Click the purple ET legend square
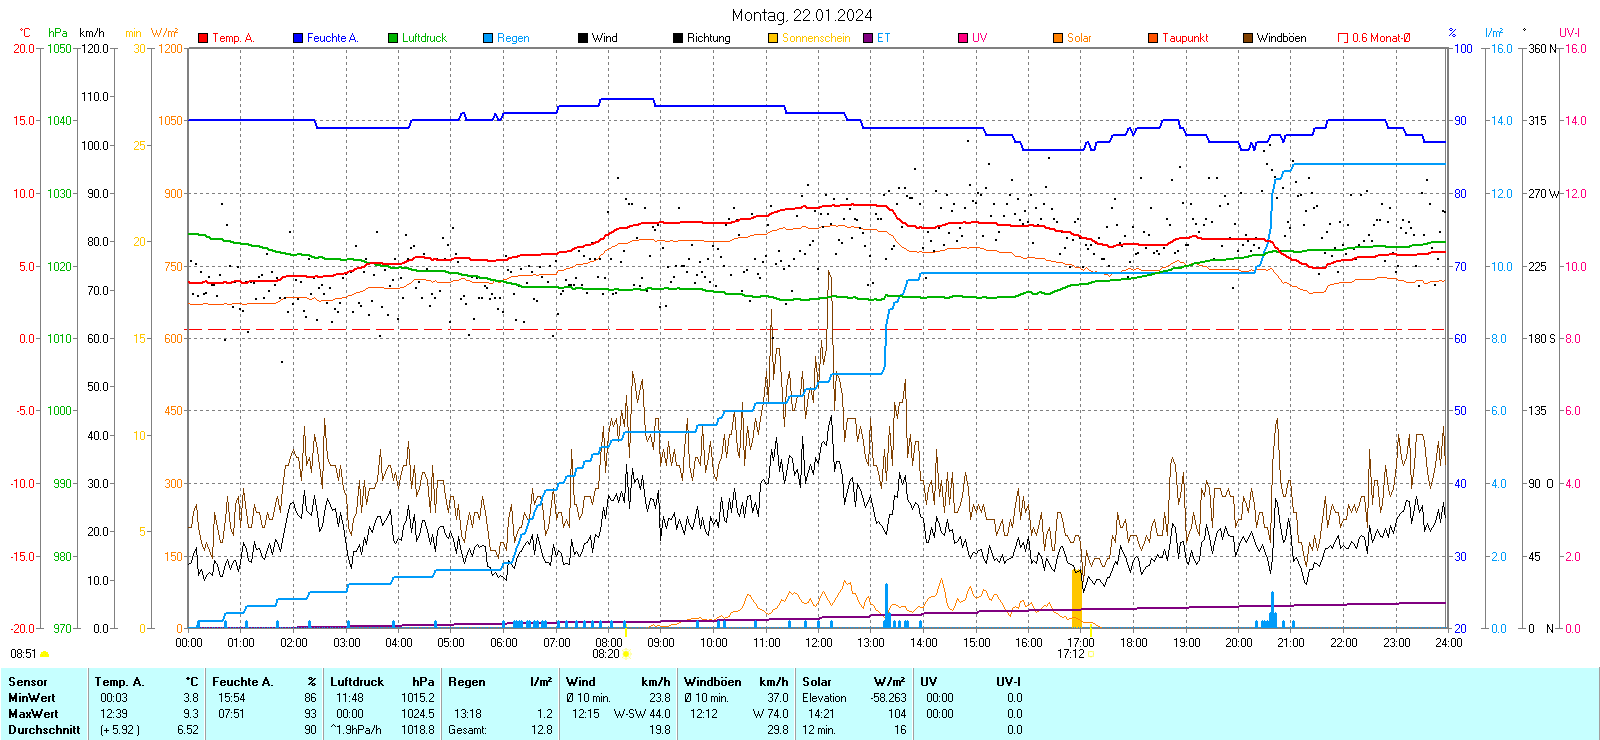Screen dimensions: 1600x740 [868, 38]
